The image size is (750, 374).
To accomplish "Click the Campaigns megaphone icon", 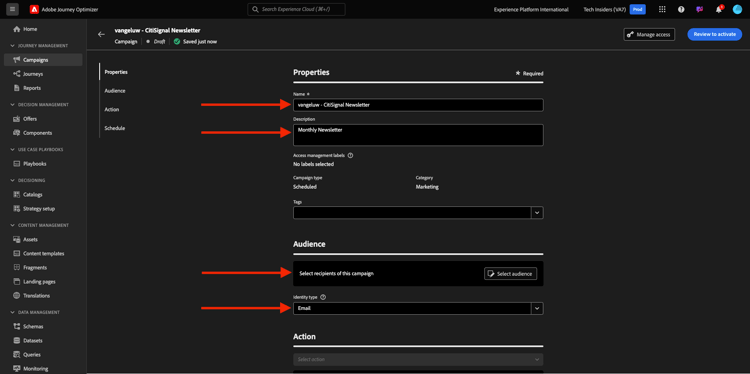I will click(x=17, y=60).
